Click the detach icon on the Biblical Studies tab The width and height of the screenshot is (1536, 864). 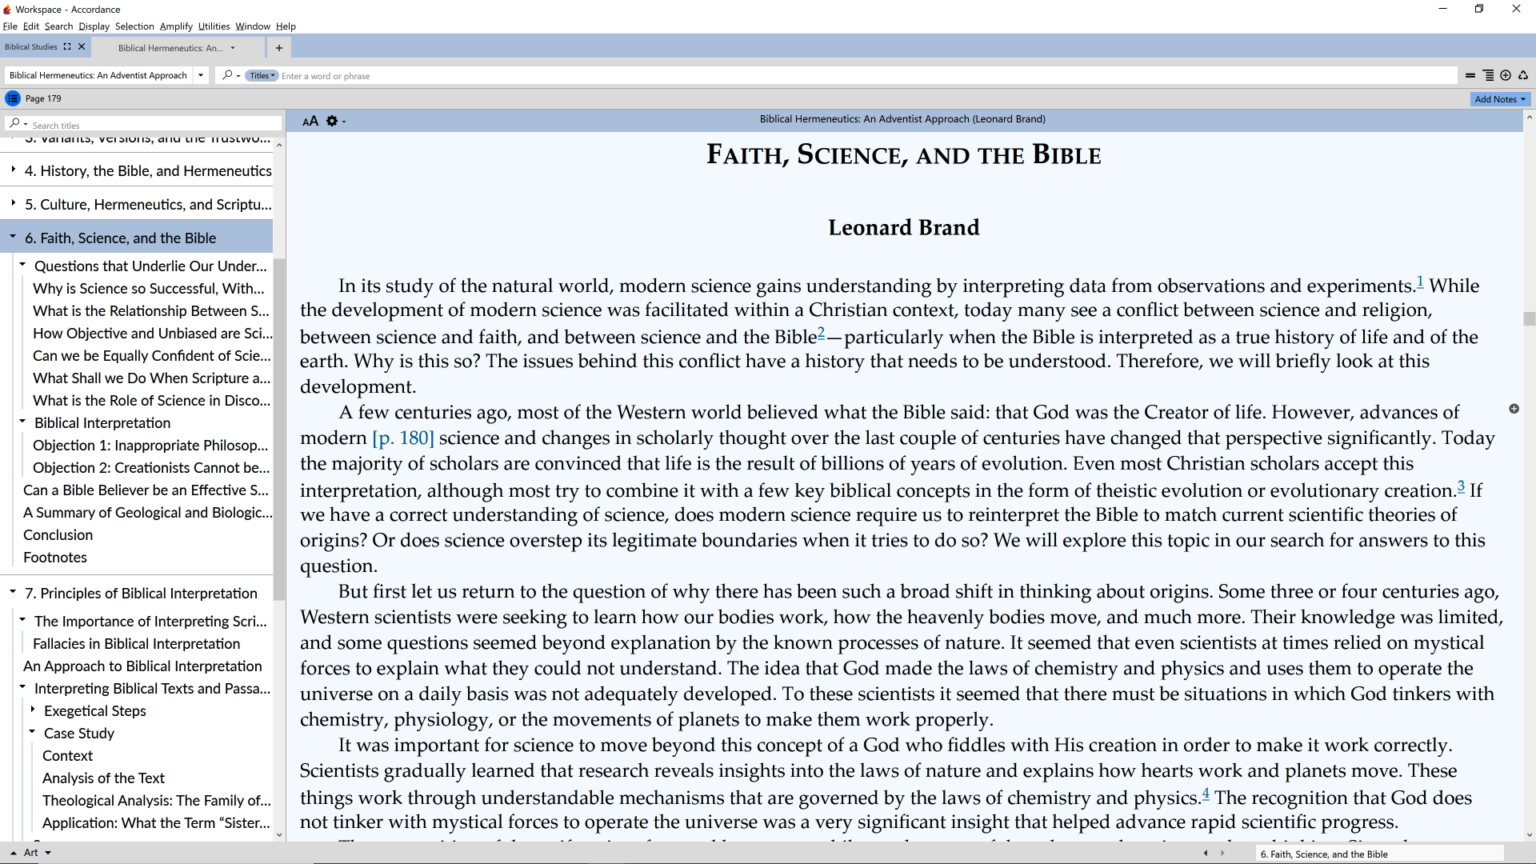pos(68,45)
